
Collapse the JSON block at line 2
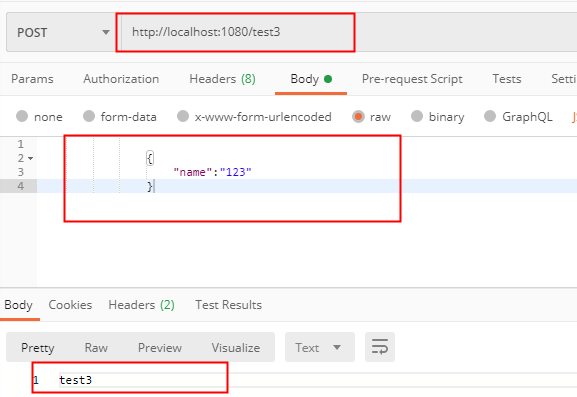31,158
